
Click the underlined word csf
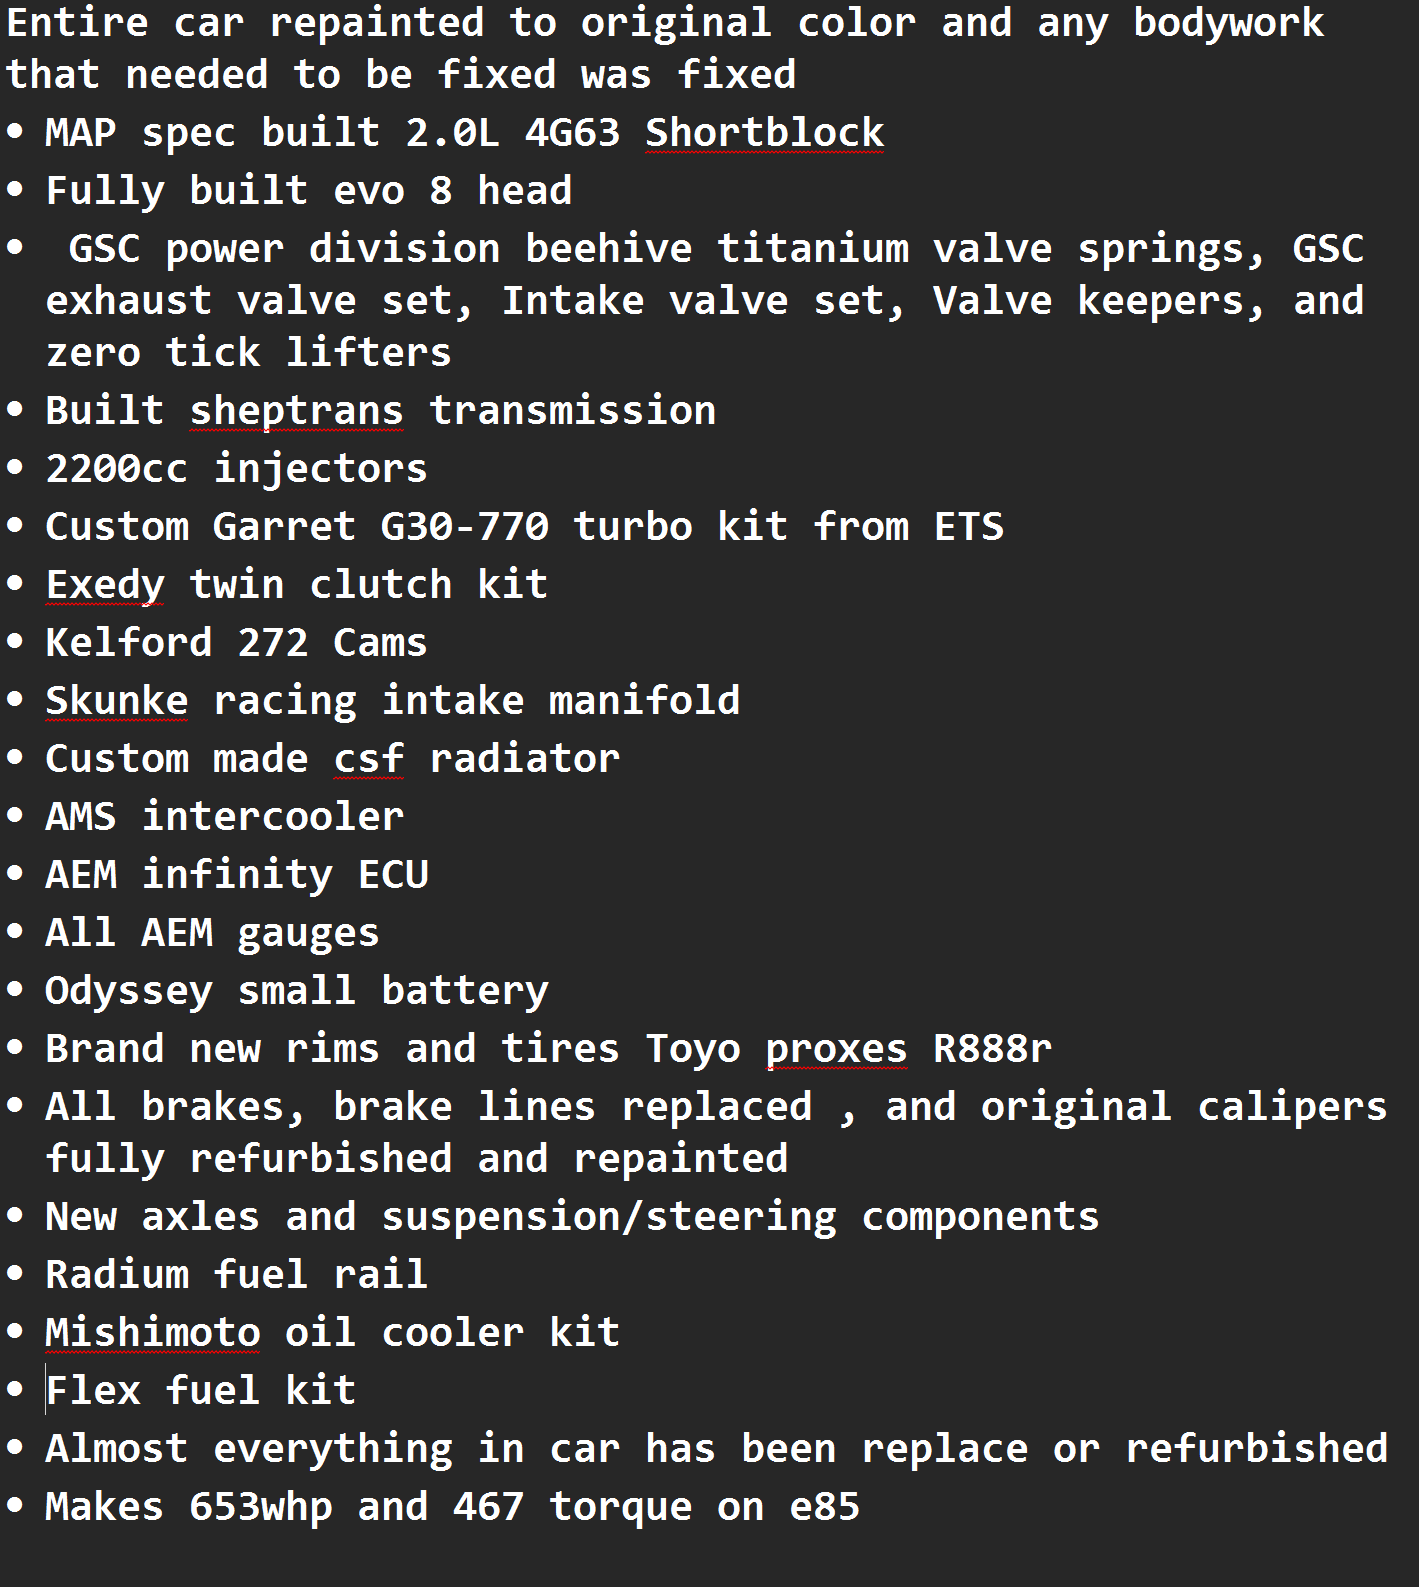(368, 759)
